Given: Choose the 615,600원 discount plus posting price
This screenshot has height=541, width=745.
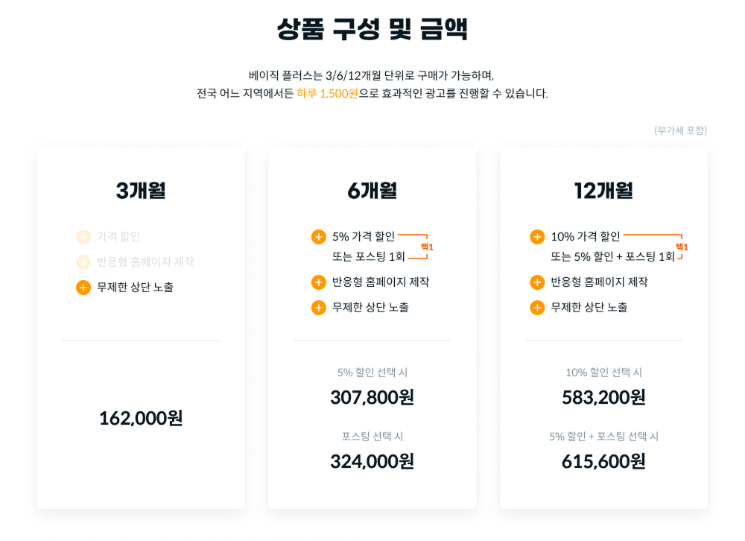Looking at the screenshot, I should pos(603,461).
